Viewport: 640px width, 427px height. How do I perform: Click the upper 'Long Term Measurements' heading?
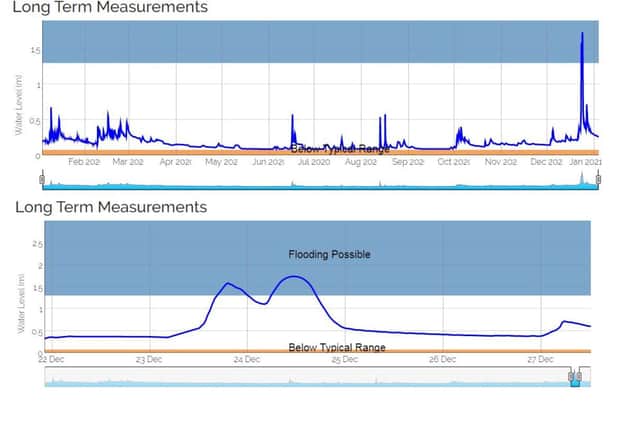[x=110, y=7]
